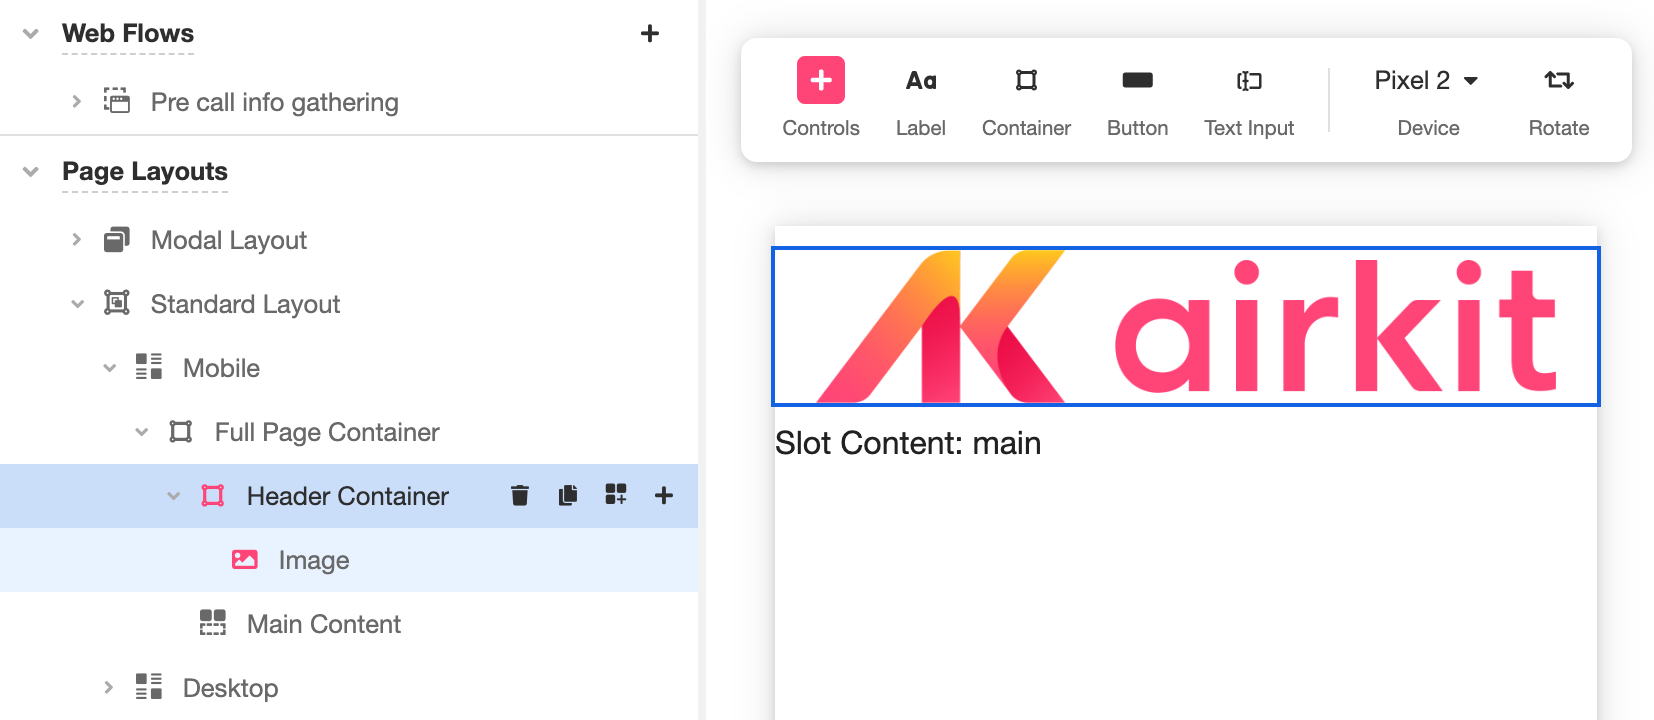Expand the Modal Layout row
This screenshot has width=1654, height=720.
click(76, 239)
